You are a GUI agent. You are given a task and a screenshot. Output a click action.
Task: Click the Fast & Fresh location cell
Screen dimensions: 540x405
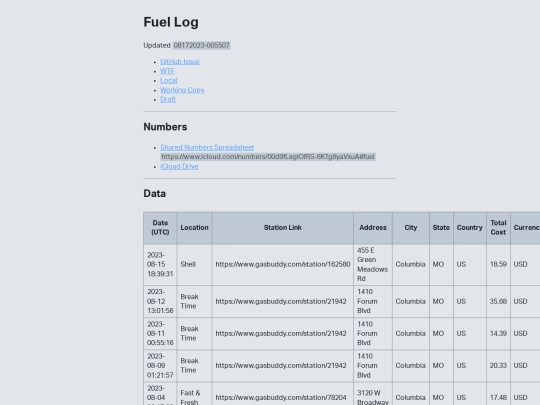coord(195,394)
